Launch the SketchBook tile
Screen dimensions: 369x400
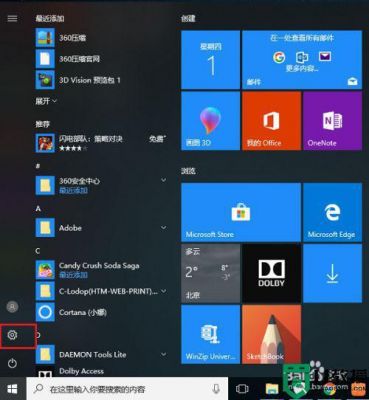[x=272, y=334]
